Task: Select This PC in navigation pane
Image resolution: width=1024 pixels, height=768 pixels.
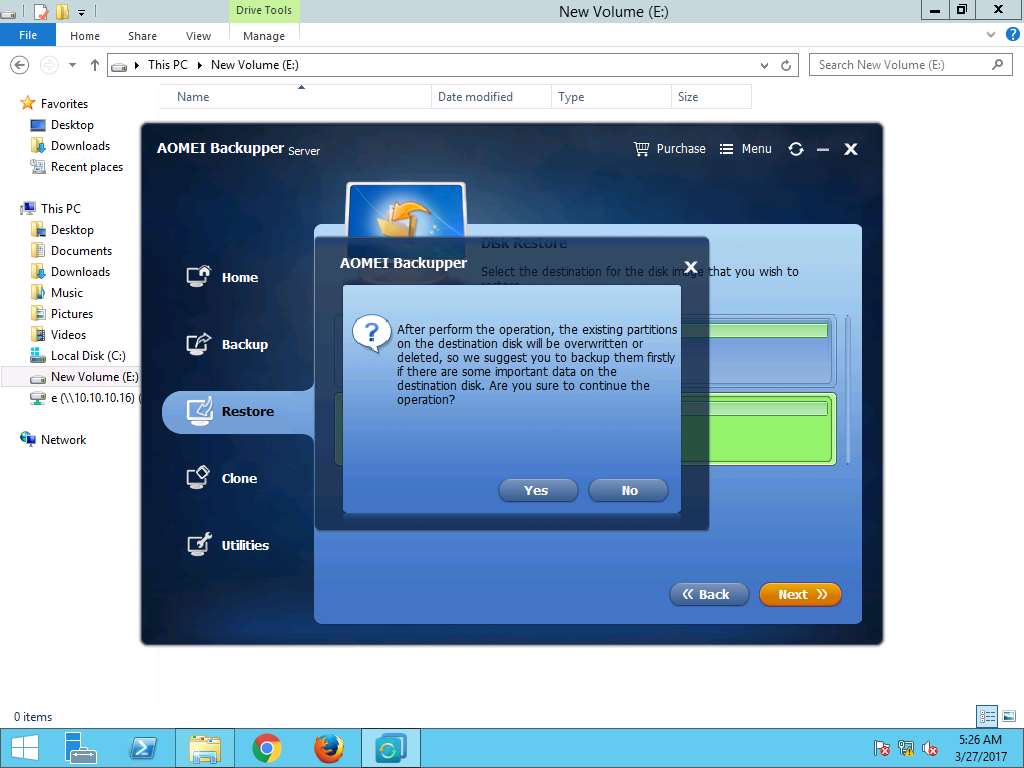Action: click(x=60, y=208)
